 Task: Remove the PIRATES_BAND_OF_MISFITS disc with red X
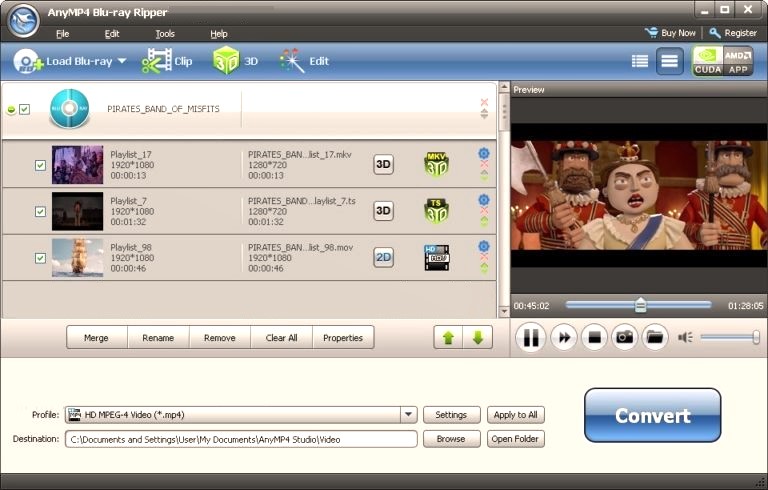[x=484, y=102]
